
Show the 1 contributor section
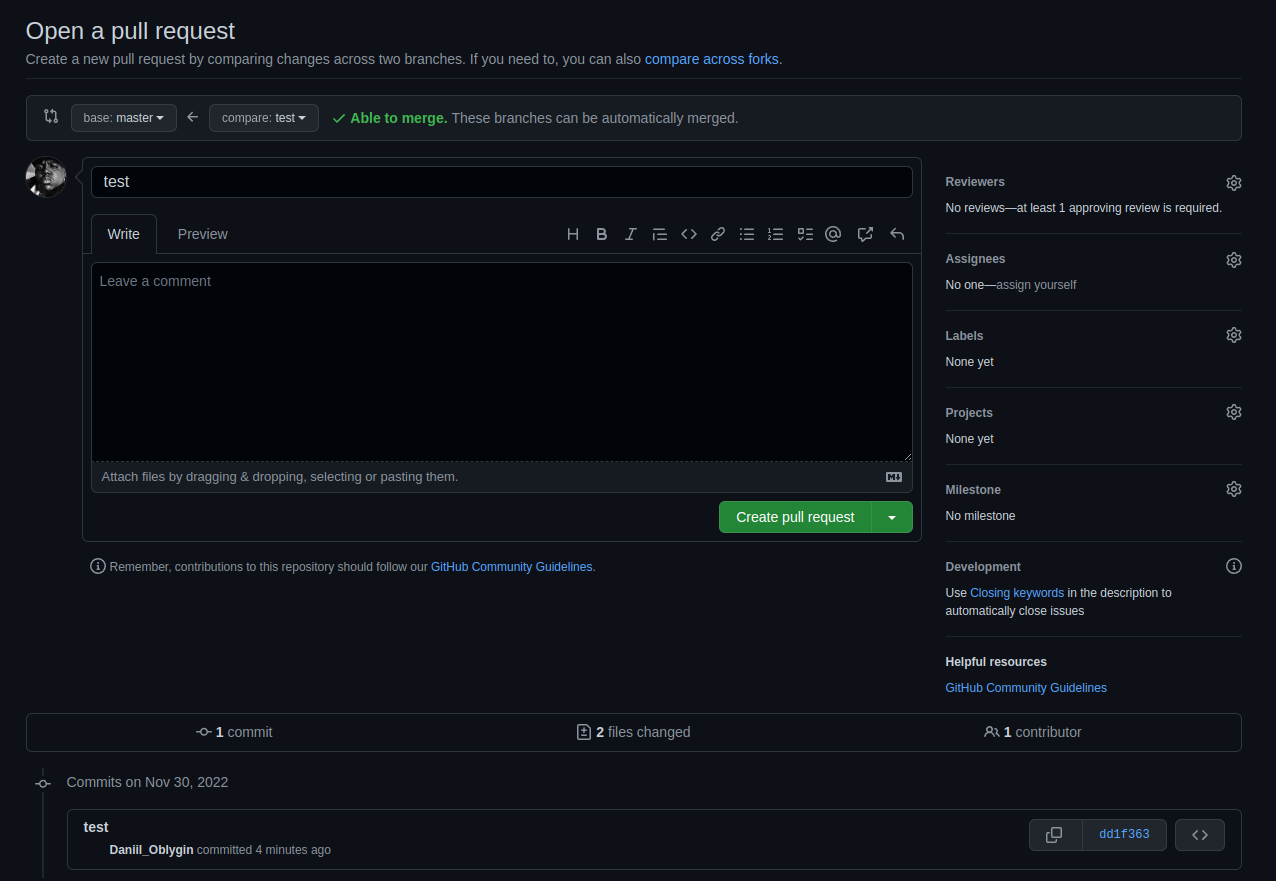click(1033, 732)
